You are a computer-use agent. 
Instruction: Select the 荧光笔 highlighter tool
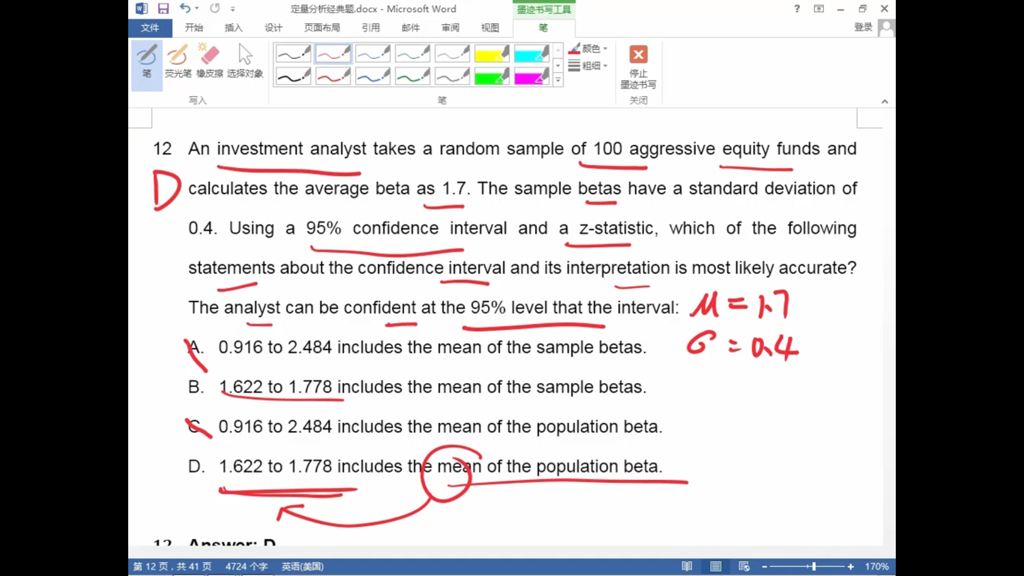[x=178, y=61]
